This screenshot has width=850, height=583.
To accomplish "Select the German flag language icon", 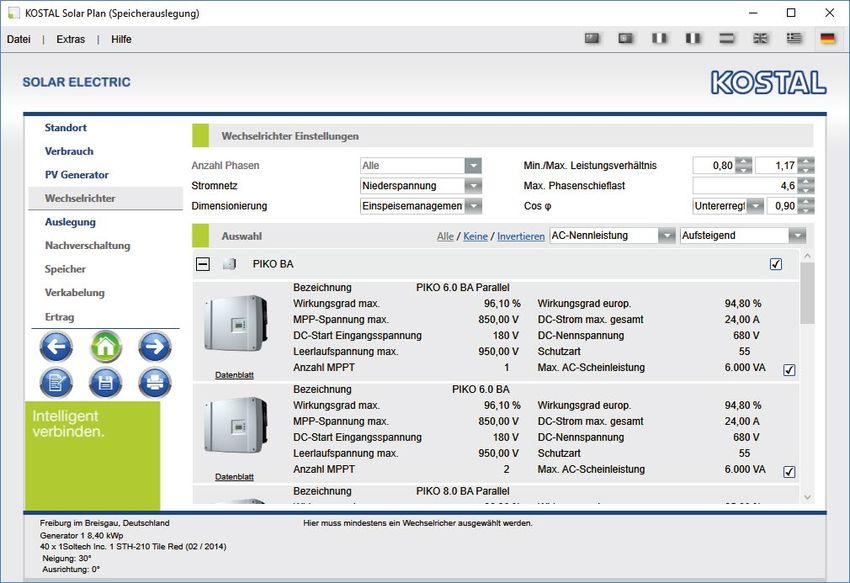I will click(827, 39).
